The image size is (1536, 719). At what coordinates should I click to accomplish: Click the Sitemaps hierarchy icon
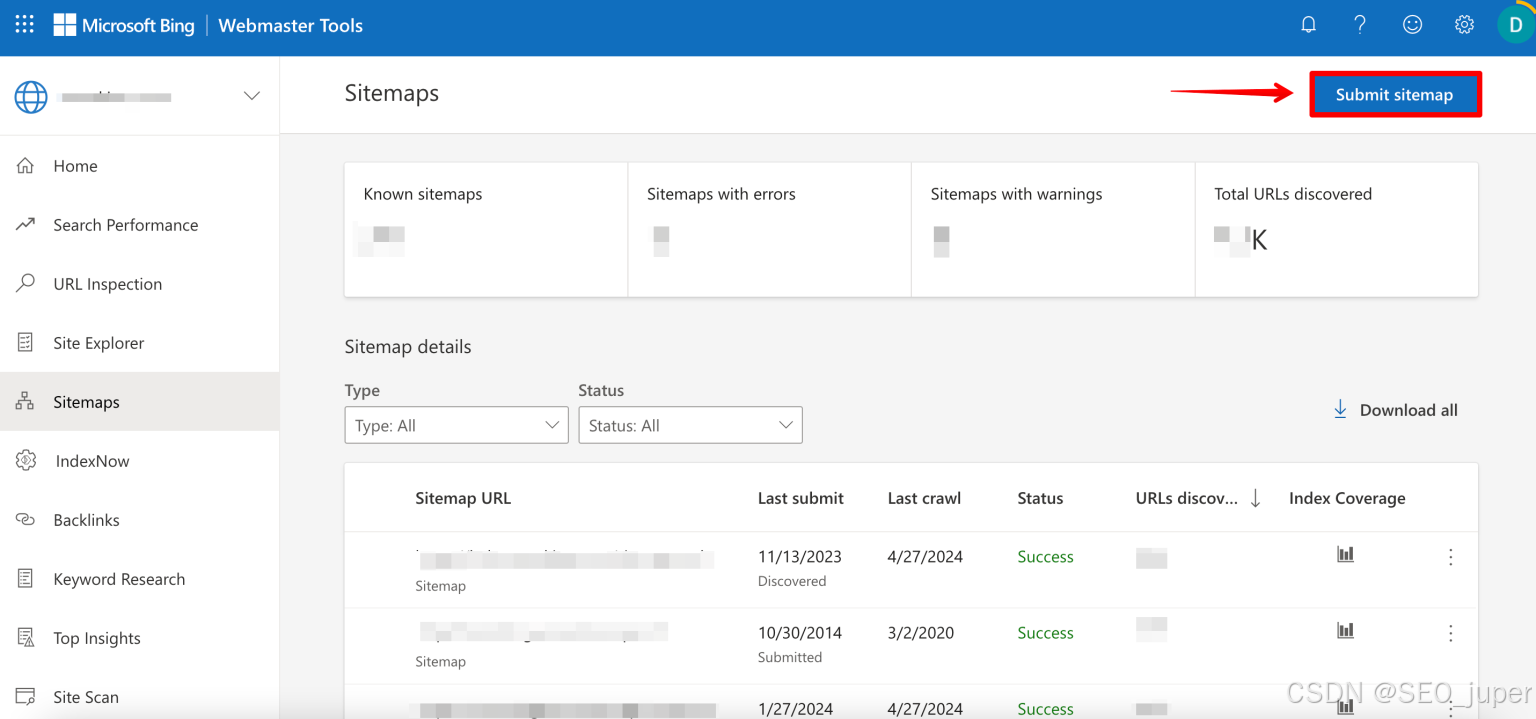tap(26, 402)
